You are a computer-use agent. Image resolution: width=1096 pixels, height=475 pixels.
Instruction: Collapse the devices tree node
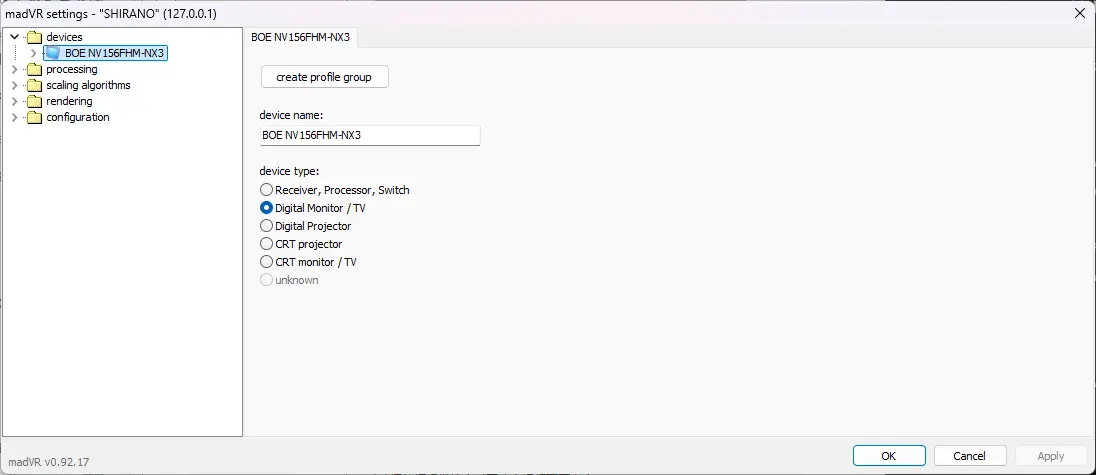point(14,37)
